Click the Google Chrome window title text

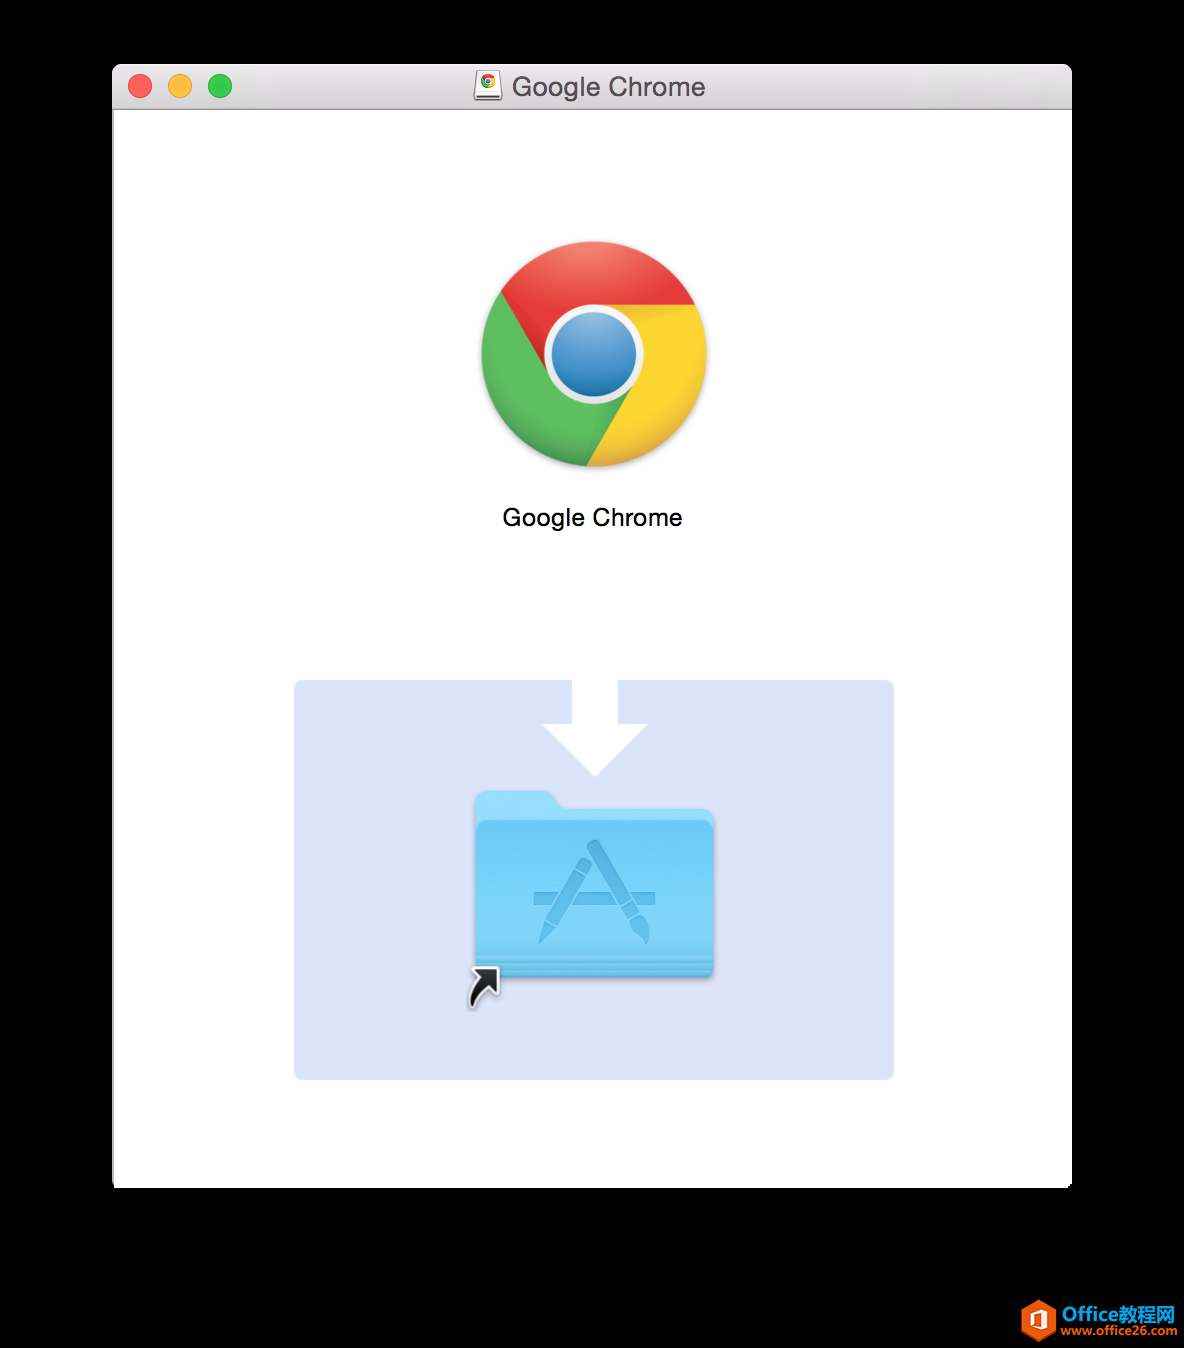pos(608,87)
